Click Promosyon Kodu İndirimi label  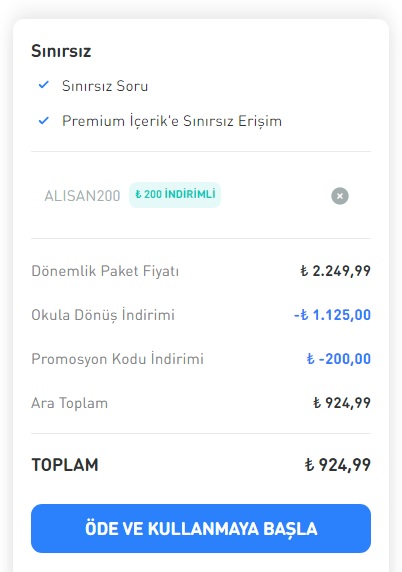click(x=117, y=359)
